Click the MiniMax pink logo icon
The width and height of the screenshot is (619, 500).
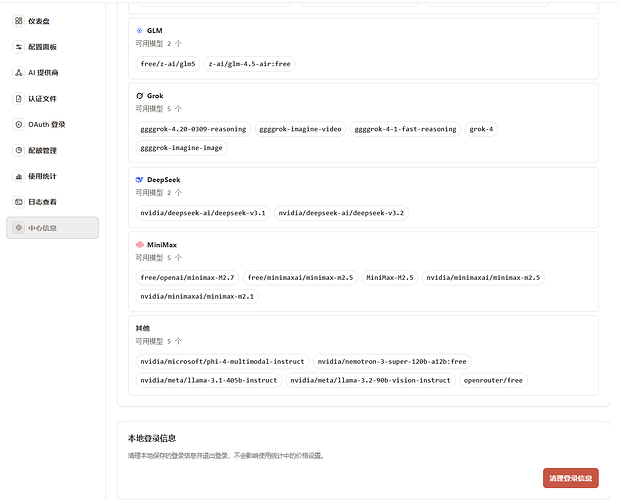(x=139, y=245)
